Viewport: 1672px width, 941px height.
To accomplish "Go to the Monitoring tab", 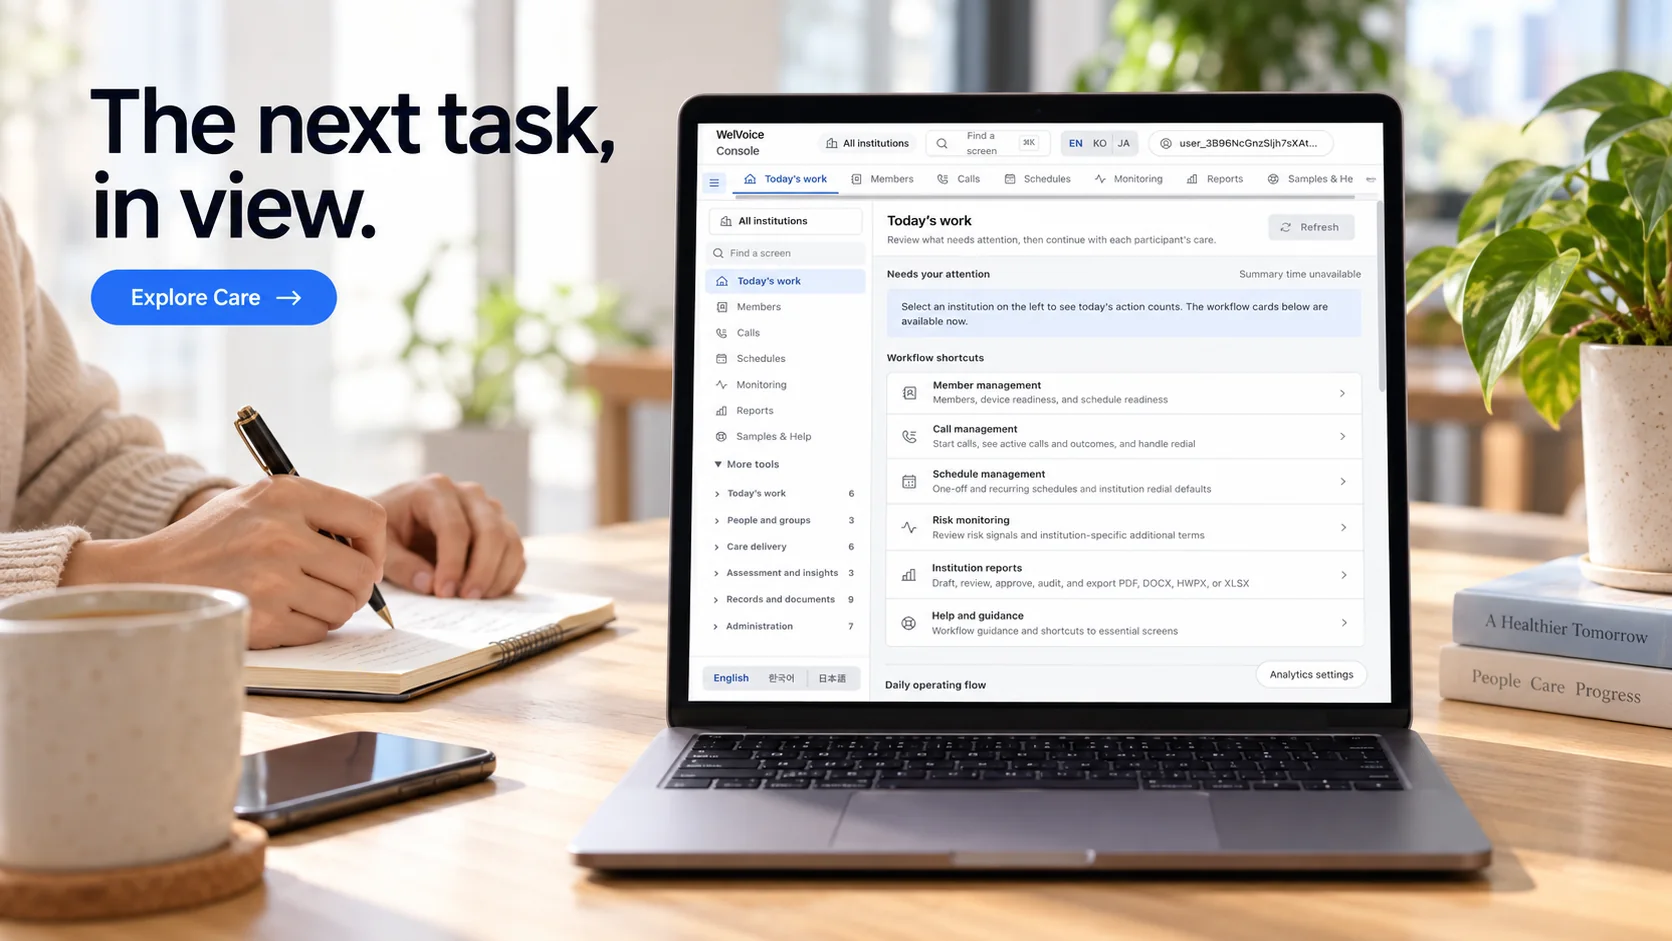I will tap(1128, 179).
